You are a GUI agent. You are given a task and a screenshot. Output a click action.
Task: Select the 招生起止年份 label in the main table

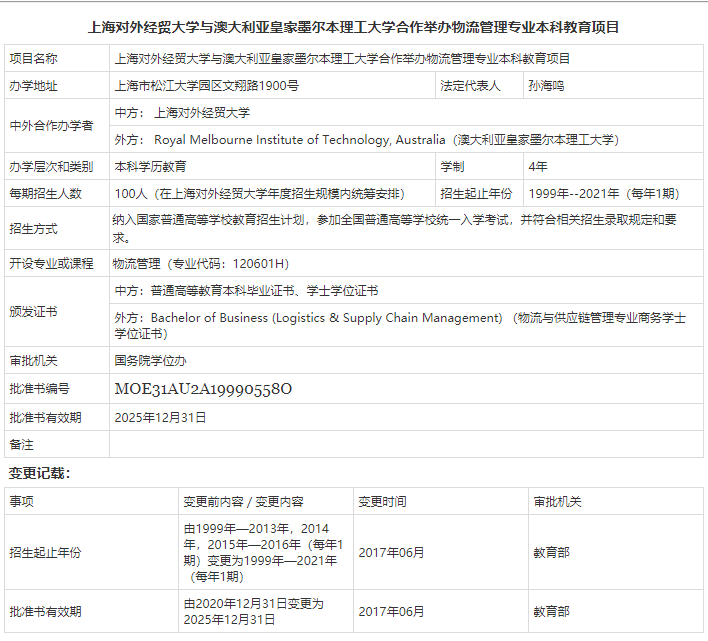(x=476, y=194)
